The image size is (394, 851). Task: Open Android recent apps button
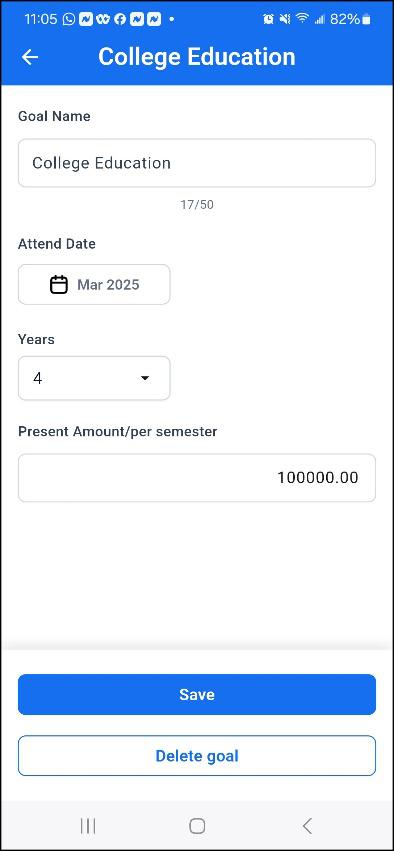click(x=87, y=826)
